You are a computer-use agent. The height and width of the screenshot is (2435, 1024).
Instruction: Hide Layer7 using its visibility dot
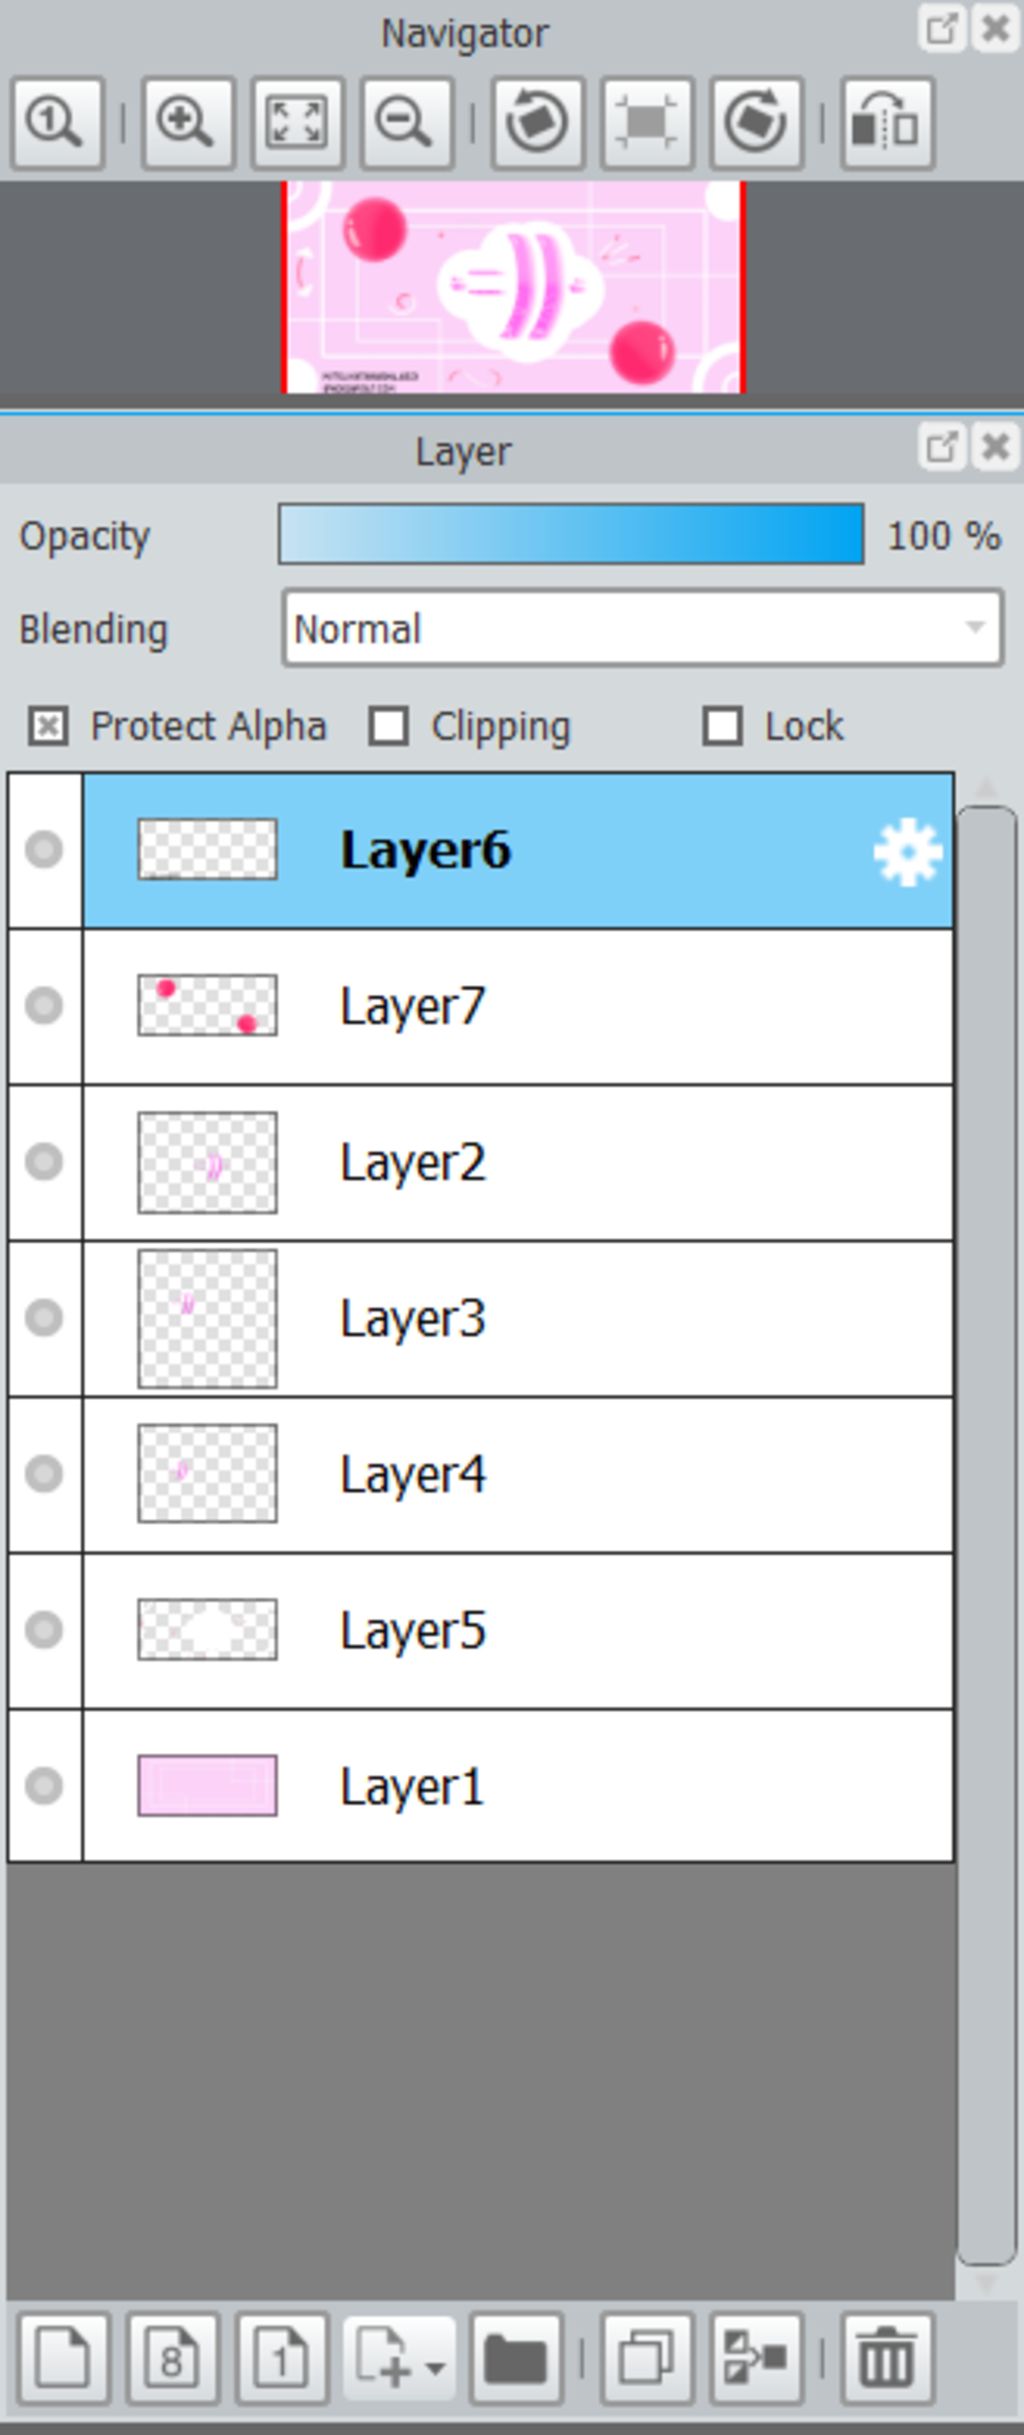point(44,1005)
